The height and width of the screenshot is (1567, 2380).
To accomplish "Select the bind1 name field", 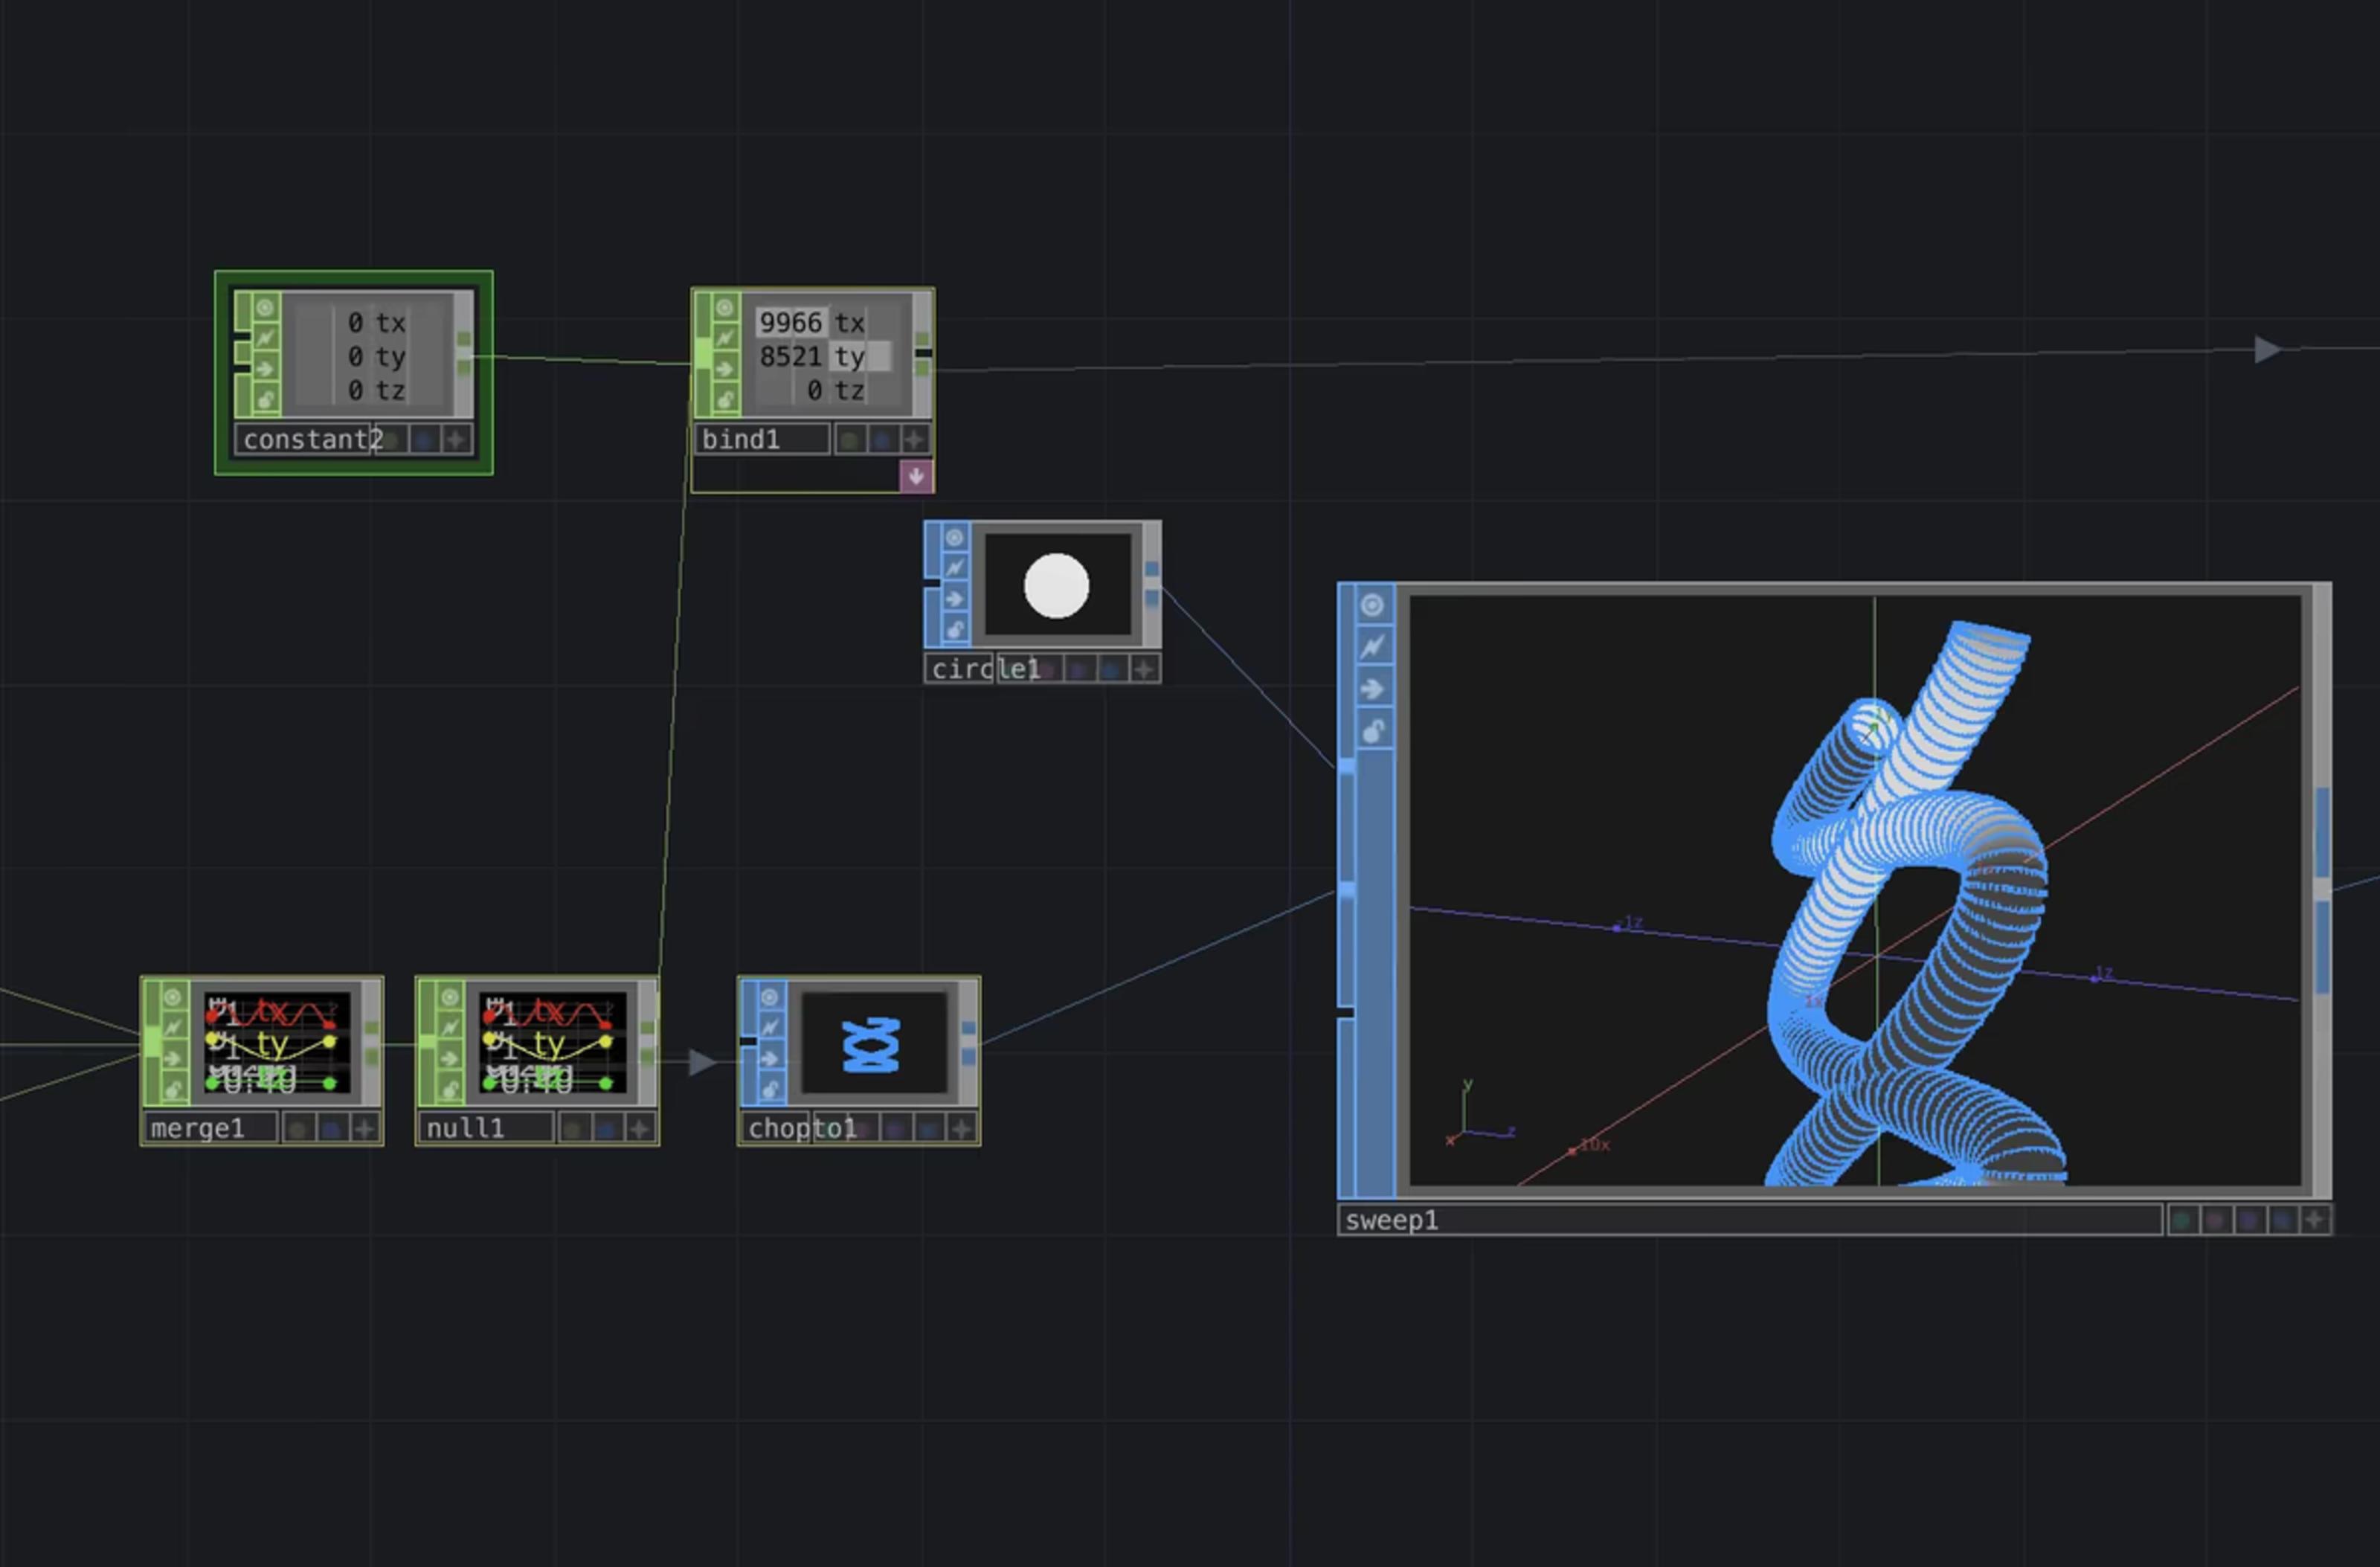I will [762, 439].
